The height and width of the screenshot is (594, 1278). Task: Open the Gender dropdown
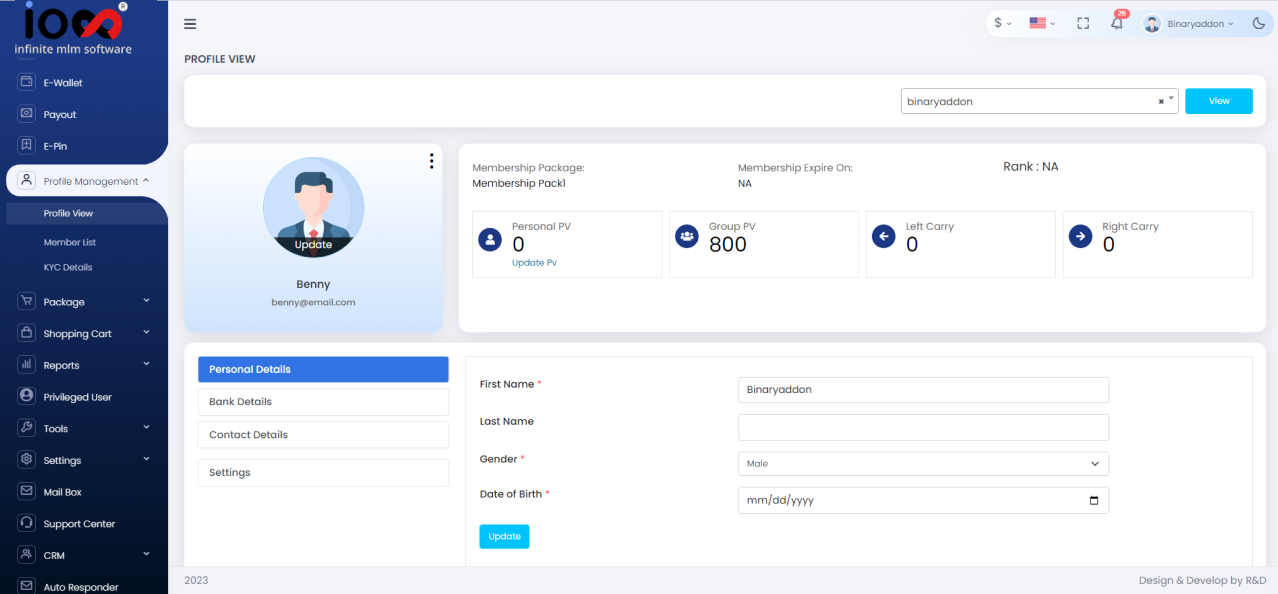point(922,463)
